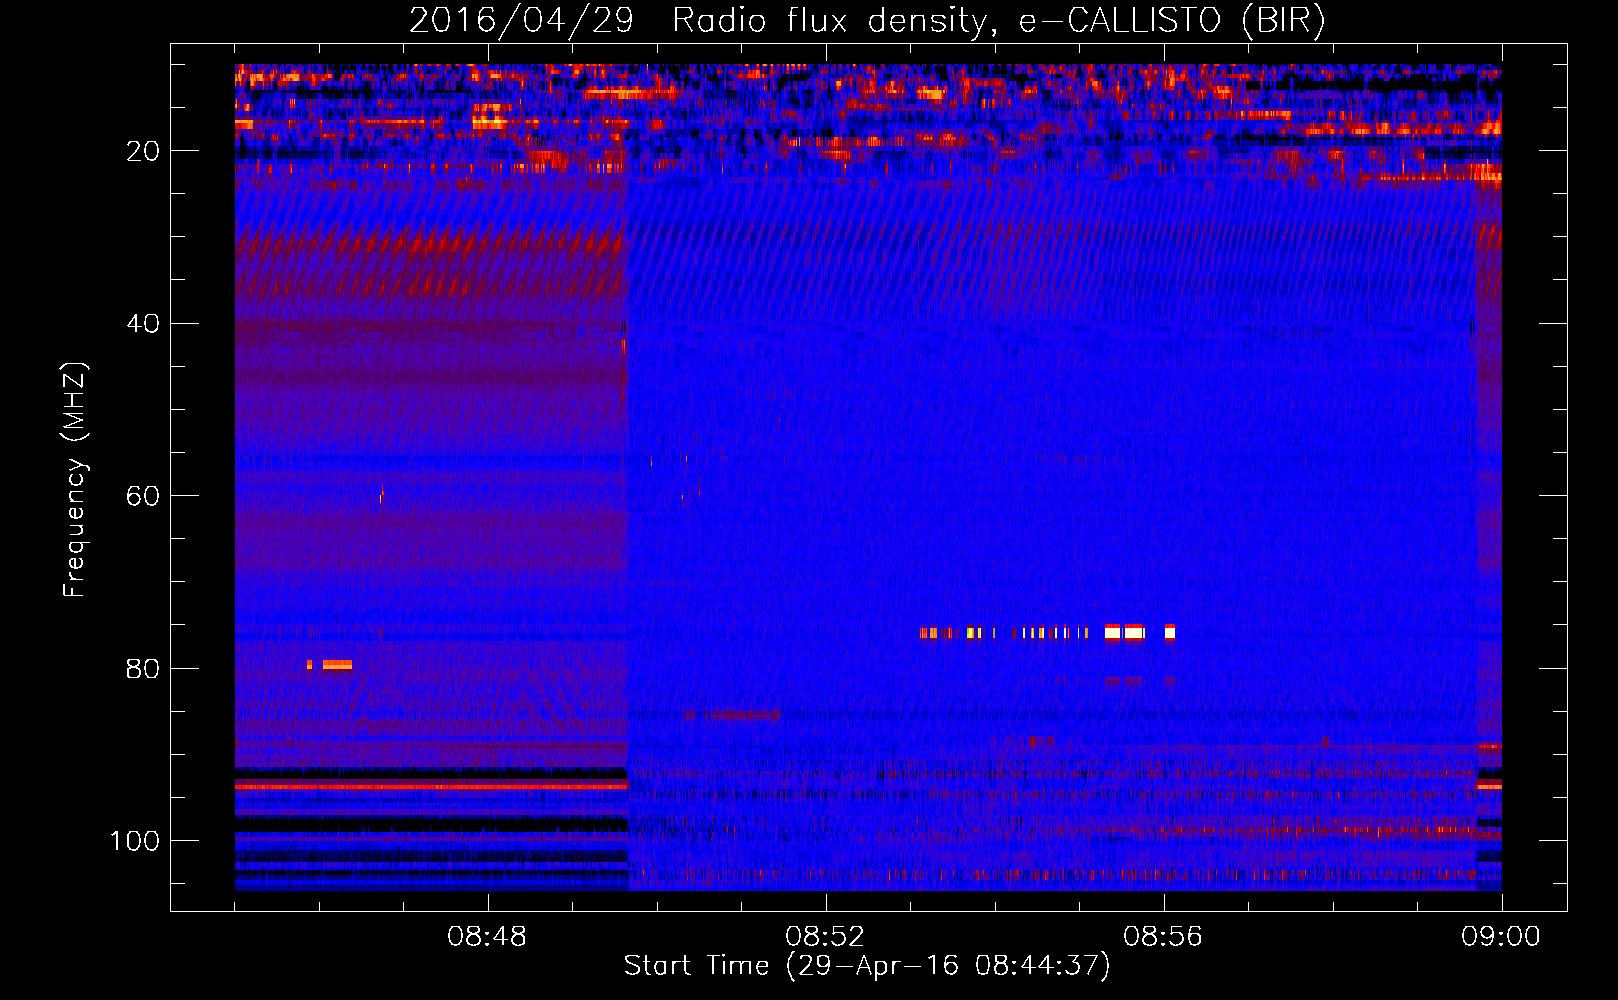Click the "08:52" time tick label
Screen dimensions: 1618x1000
tap(825, 937)
